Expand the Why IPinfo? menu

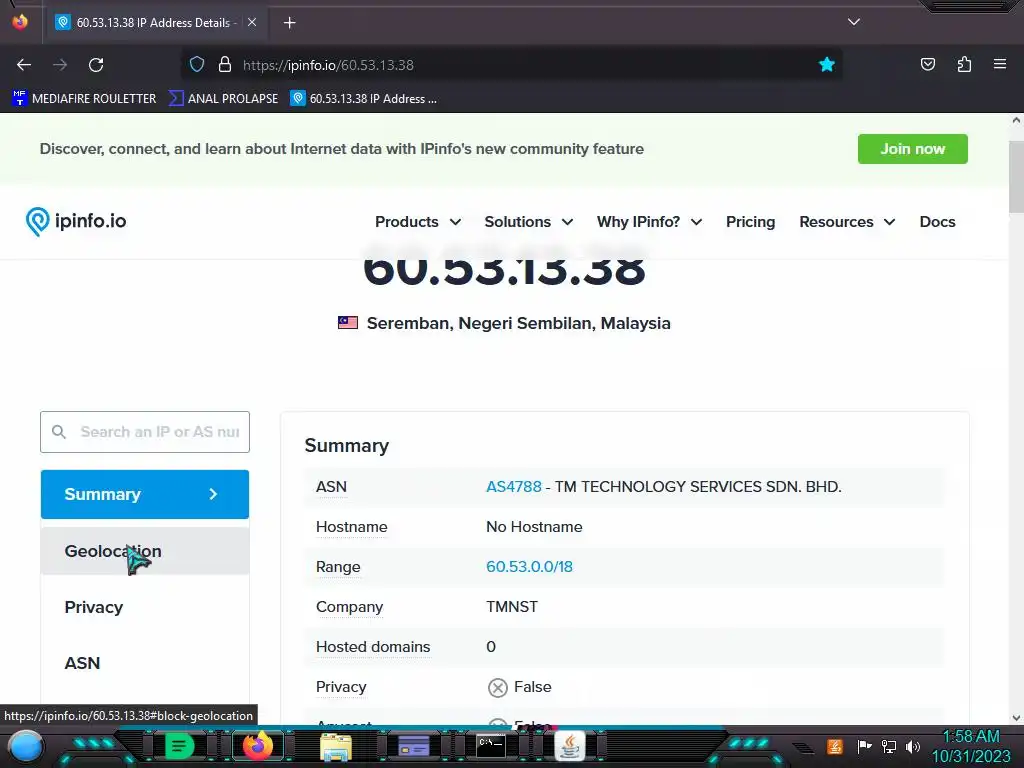[x=650, y=222]
